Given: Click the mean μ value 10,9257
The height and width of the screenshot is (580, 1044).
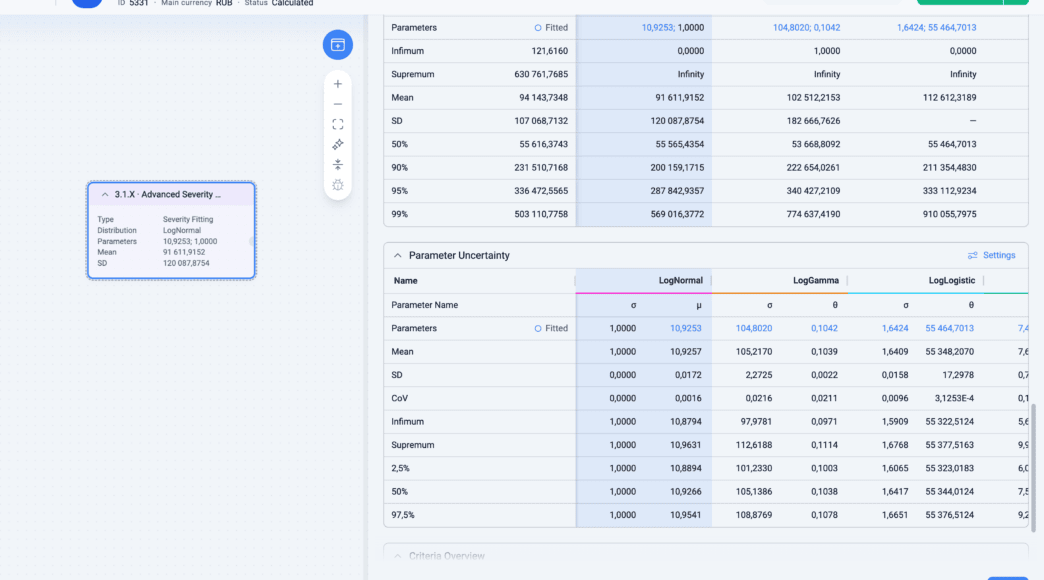Looking at the screenshot, I should 685,352.
